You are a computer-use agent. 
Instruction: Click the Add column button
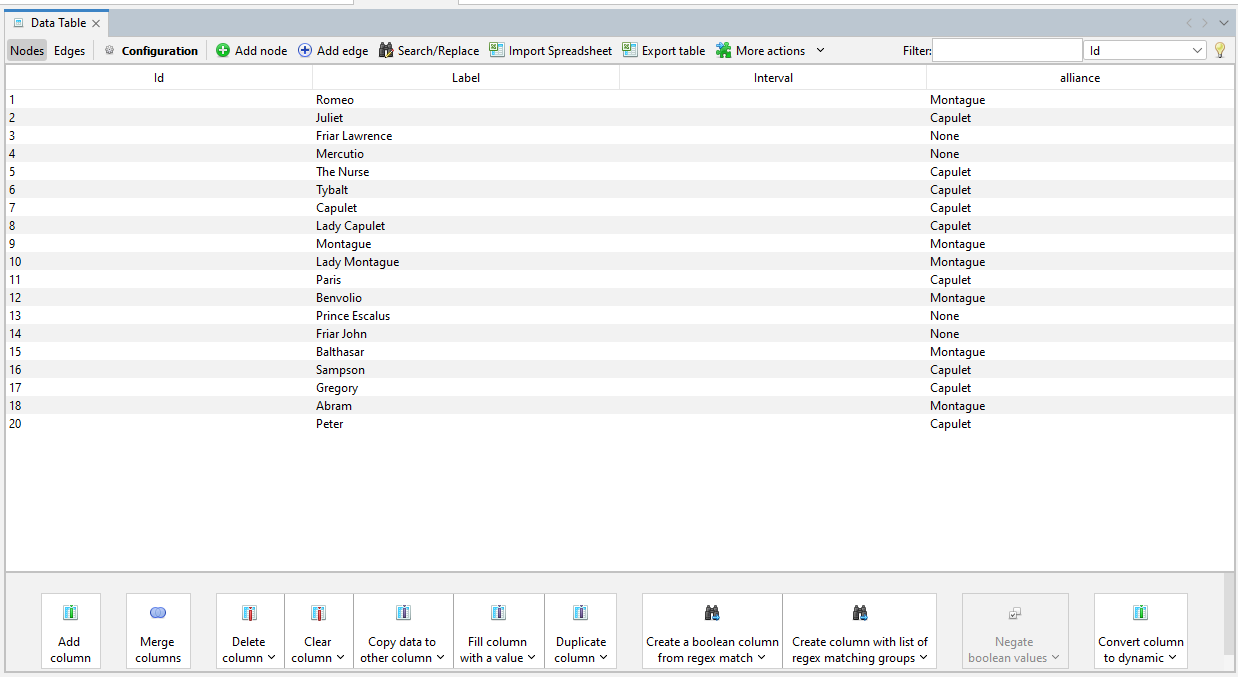tap(70, 630)
